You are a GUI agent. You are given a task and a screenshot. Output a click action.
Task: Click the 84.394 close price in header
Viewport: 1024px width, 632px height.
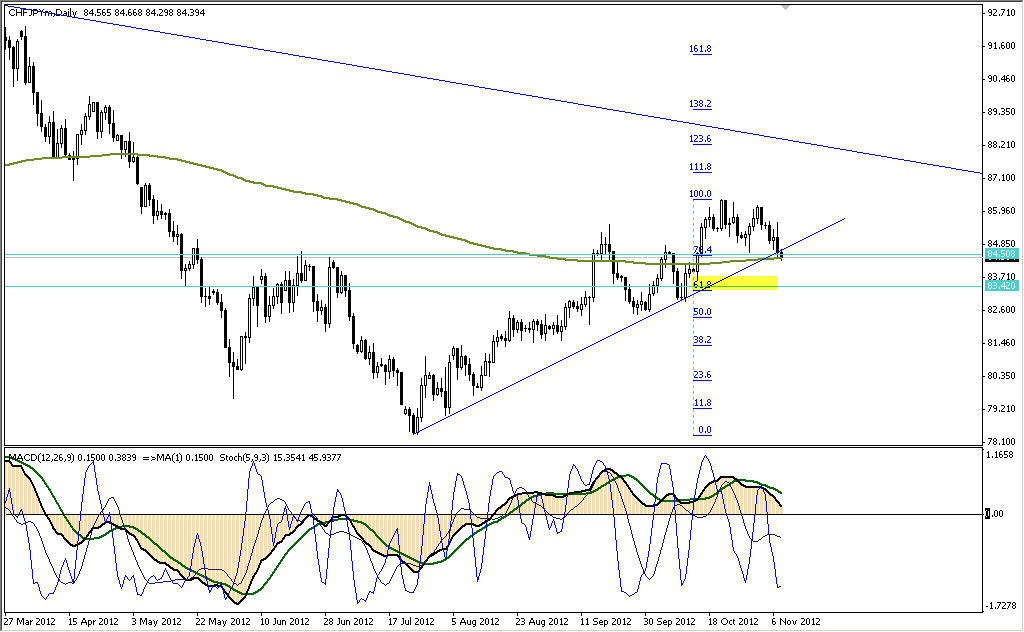191,12
